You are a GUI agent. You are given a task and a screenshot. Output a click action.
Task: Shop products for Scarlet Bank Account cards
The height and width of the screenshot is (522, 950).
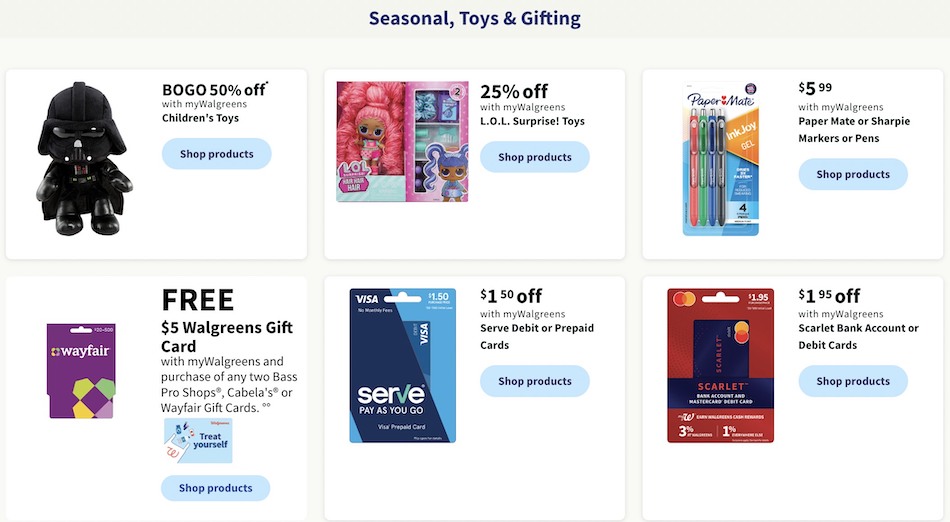852,381
